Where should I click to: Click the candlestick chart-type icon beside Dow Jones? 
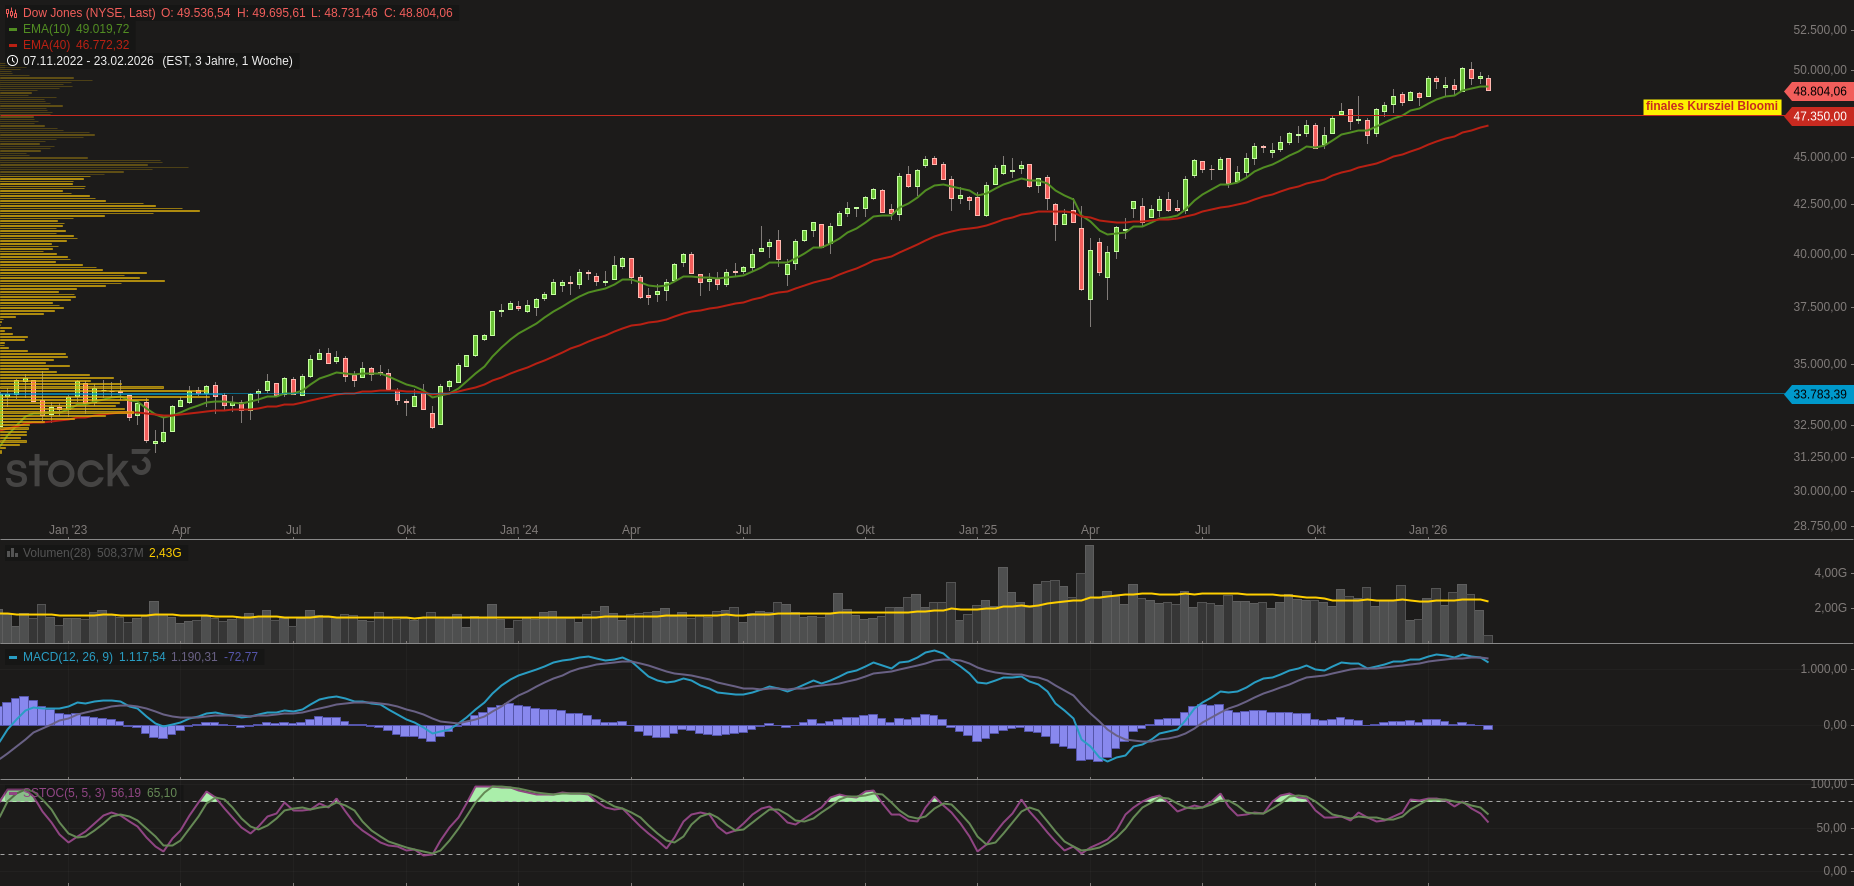point(12,13)
